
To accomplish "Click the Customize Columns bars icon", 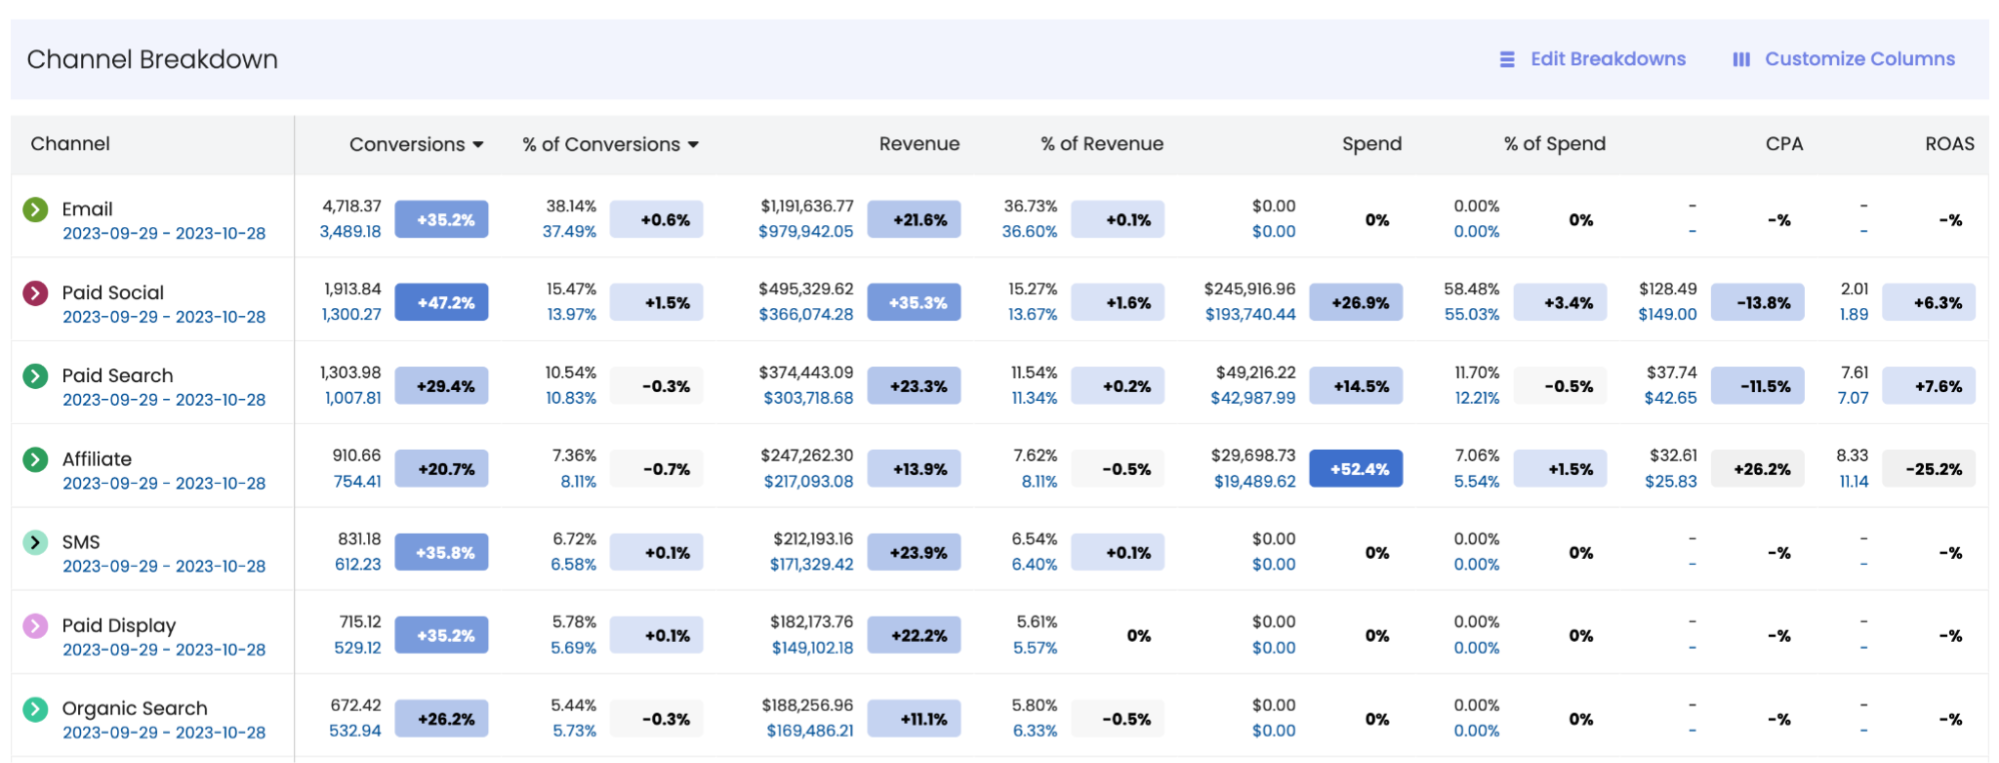I will [x=1741, y=60].
